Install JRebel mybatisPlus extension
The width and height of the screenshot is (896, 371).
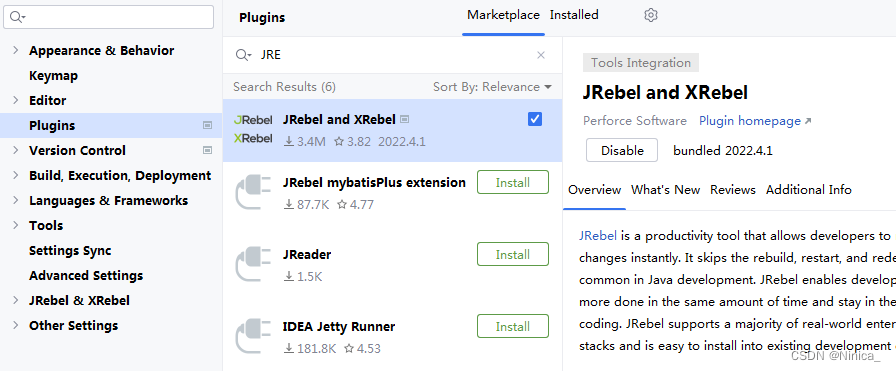tap(513, 182)
